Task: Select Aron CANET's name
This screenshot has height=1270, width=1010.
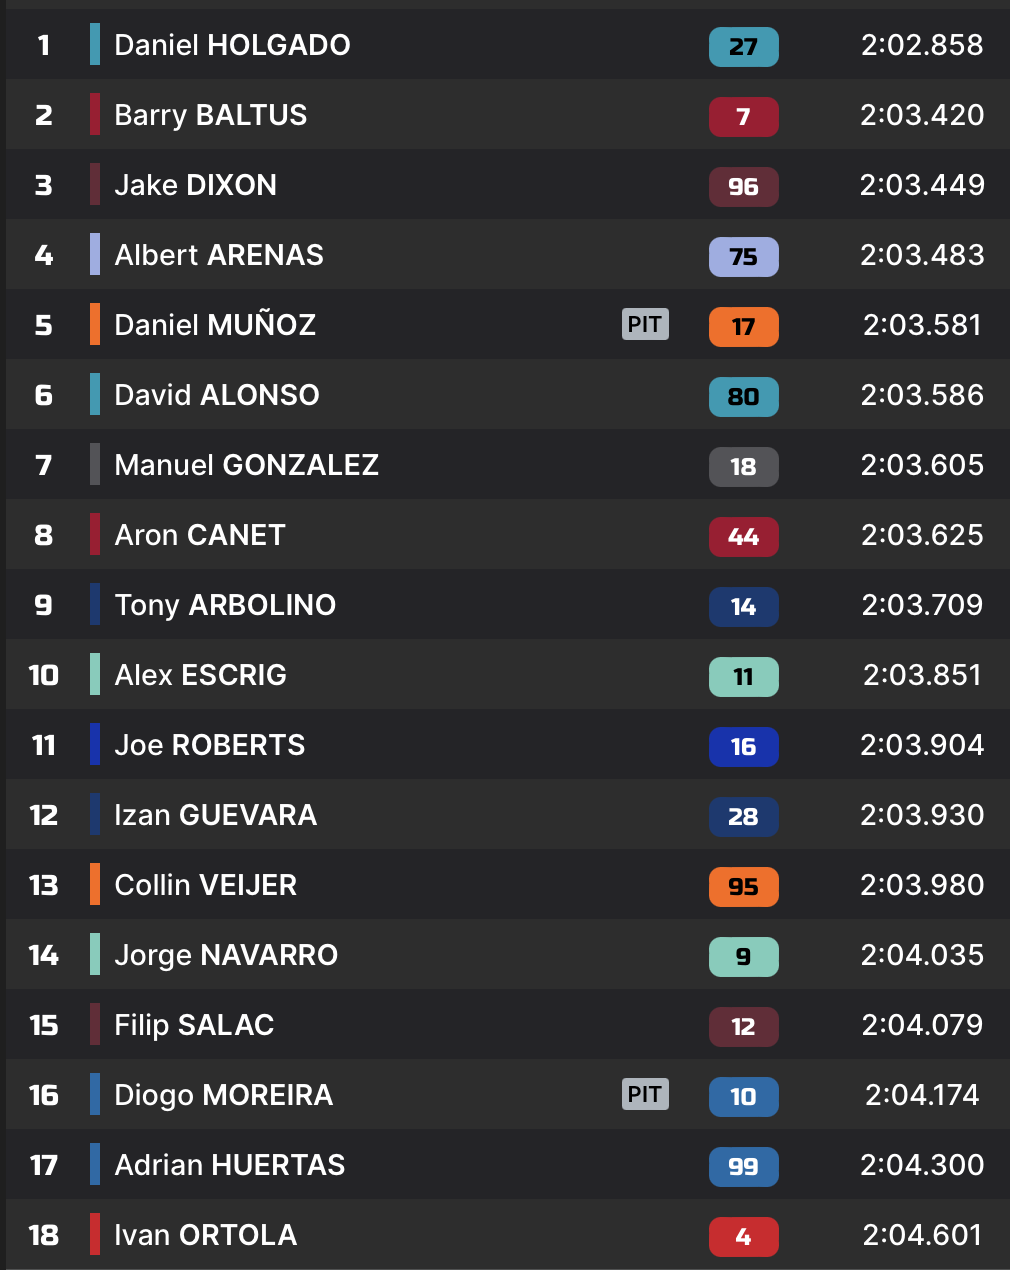Action: click(200, 535)
